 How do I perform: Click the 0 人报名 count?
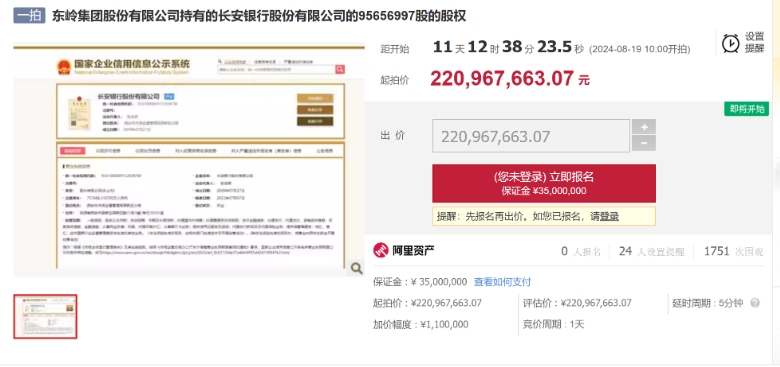[581, 252]
